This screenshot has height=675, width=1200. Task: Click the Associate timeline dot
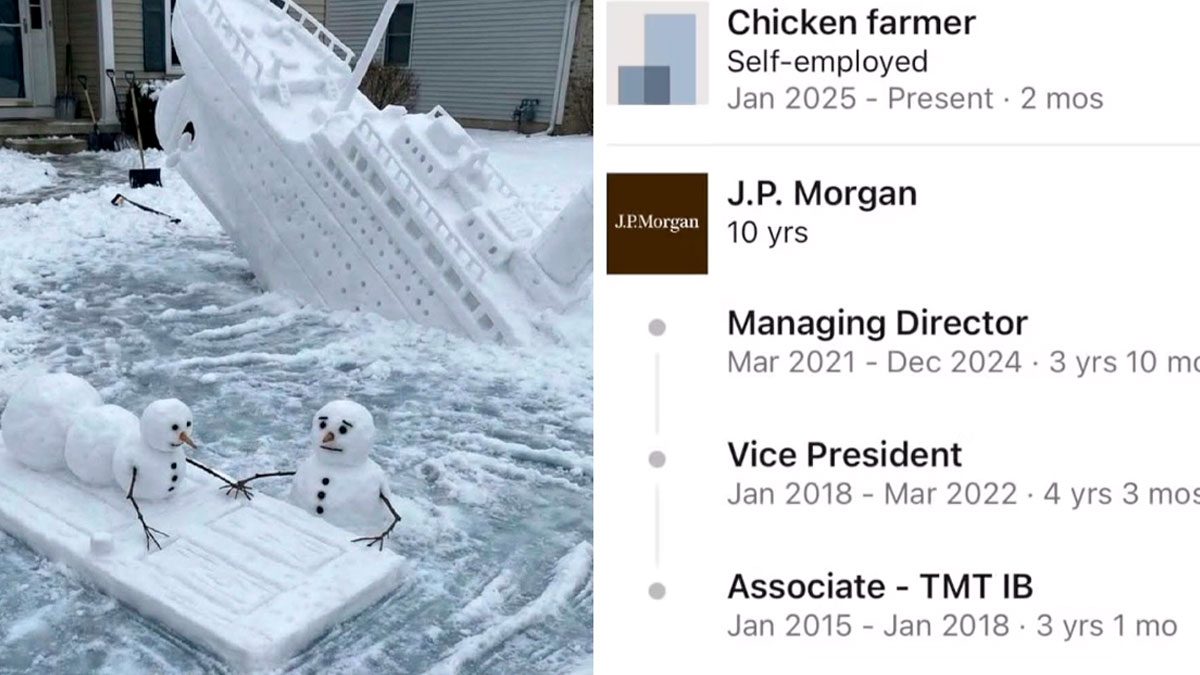[657, 591]
